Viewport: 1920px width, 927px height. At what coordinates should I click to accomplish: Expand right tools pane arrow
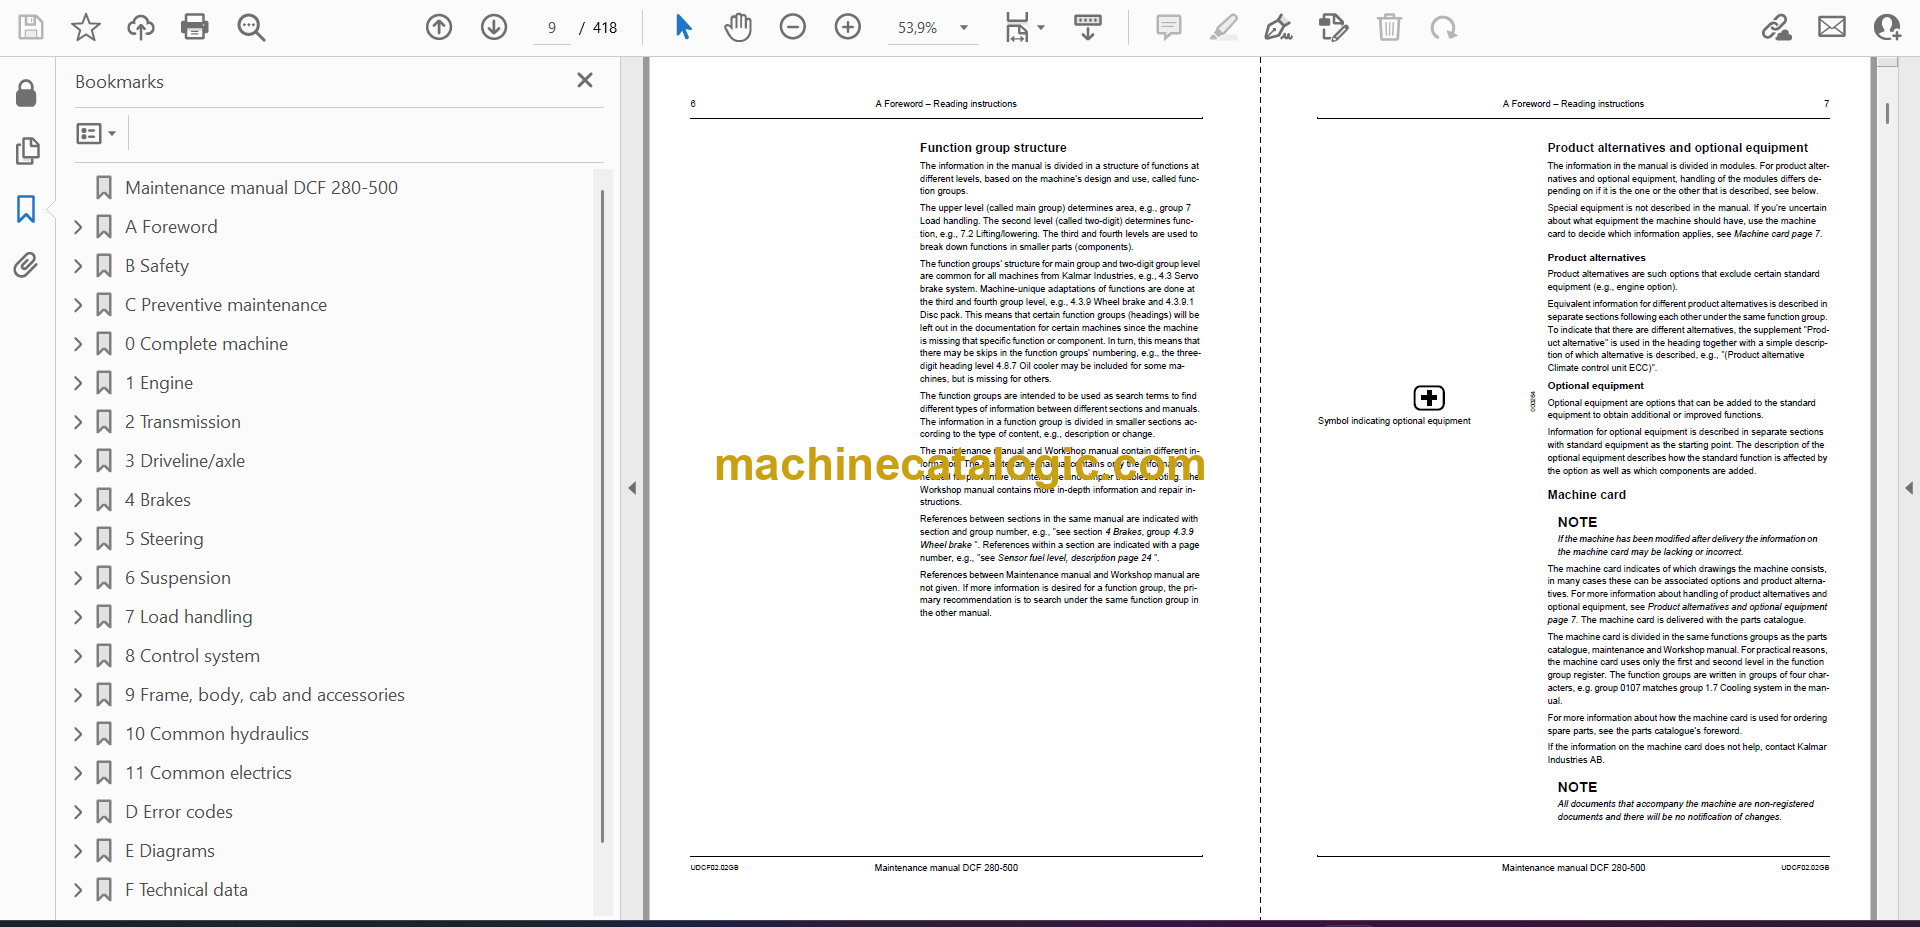tap(1909, 488)
